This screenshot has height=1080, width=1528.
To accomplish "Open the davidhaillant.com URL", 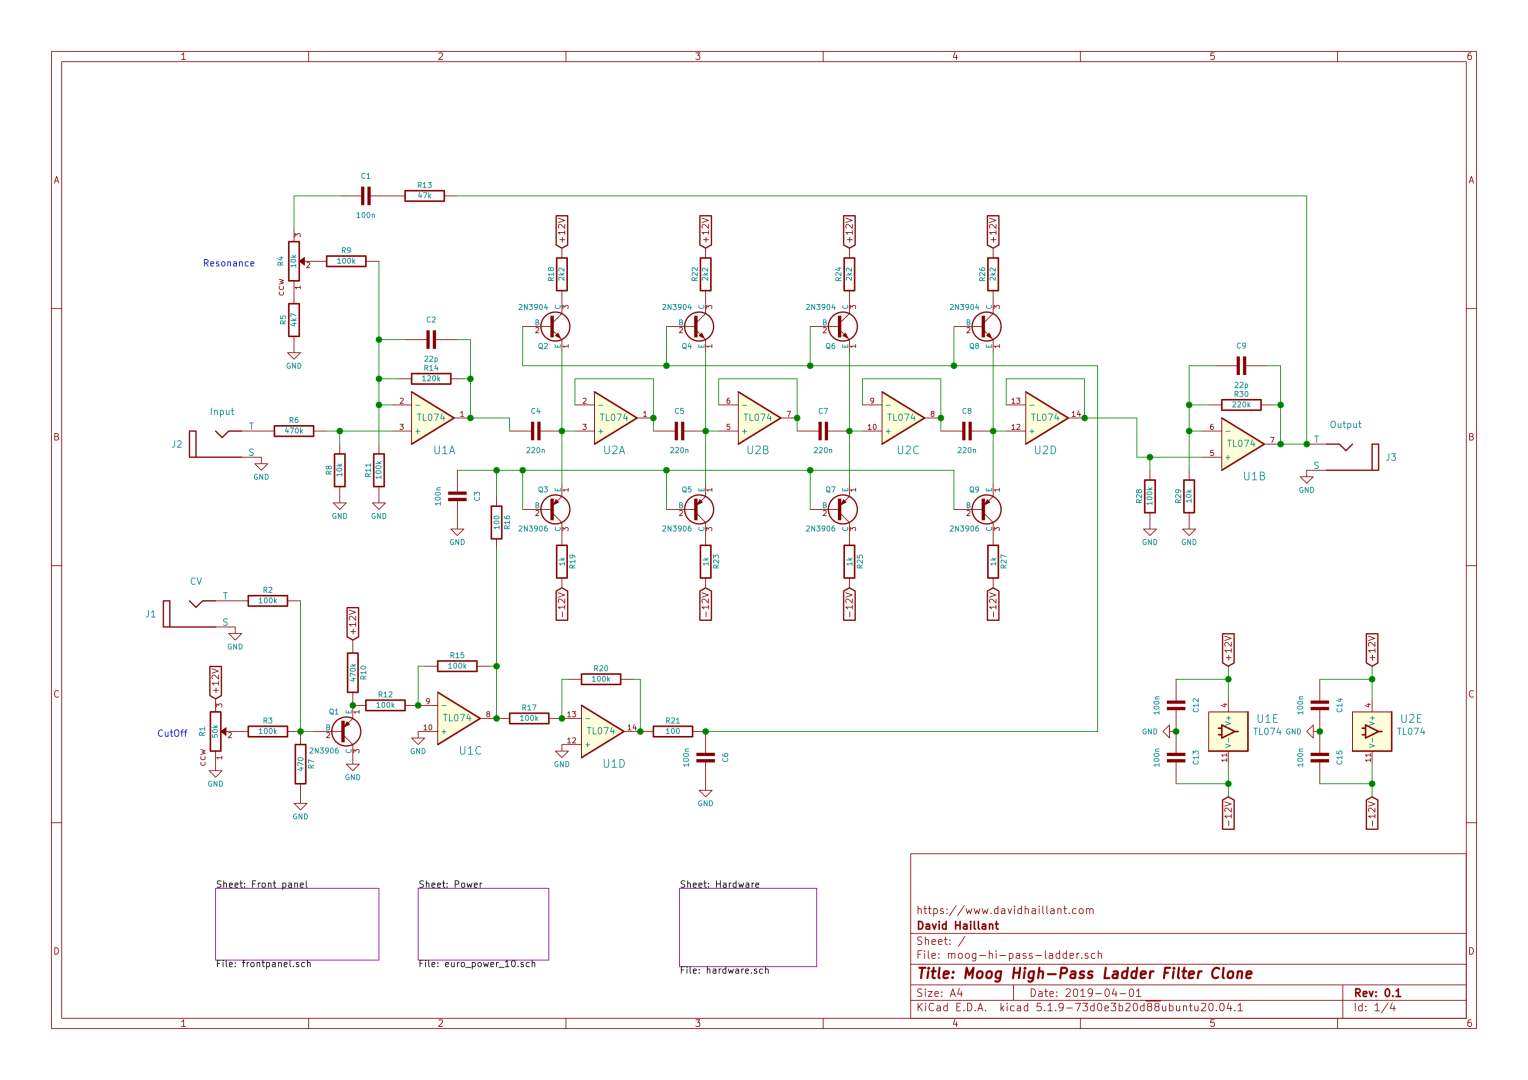I will tap(1005, 910).
